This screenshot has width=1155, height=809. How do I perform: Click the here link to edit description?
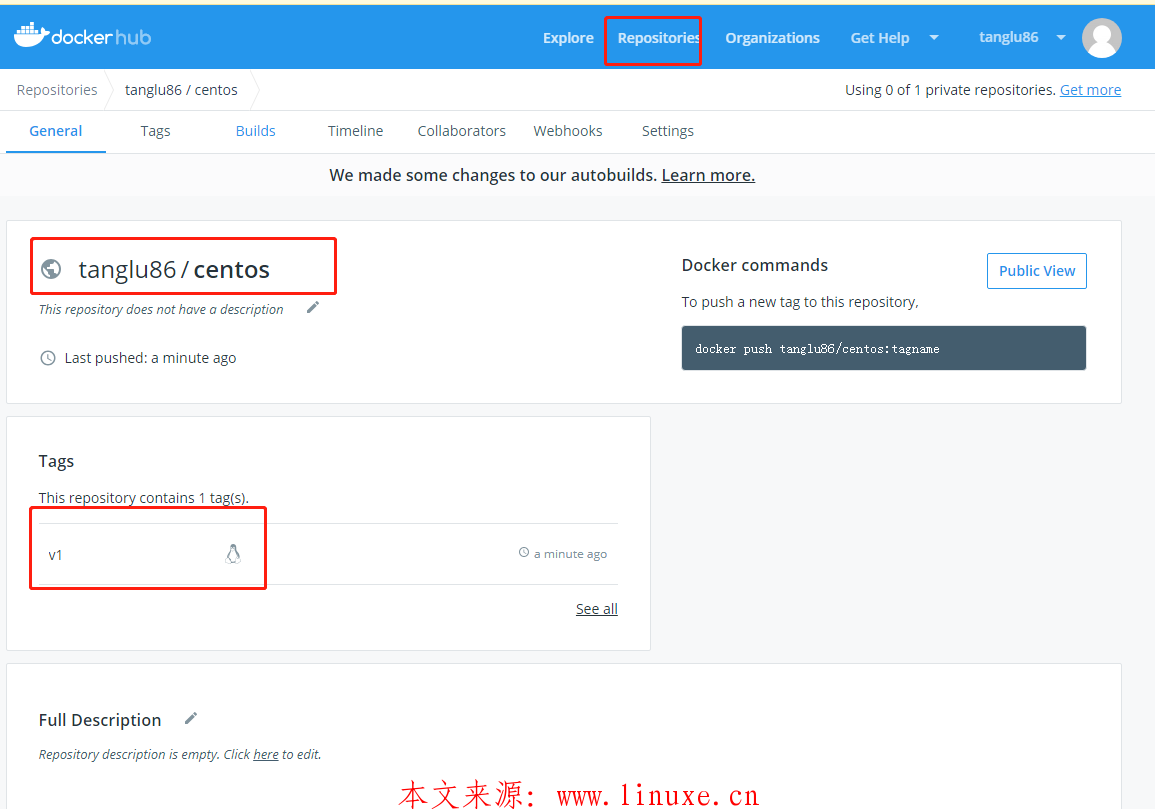[x=266, y=754]
